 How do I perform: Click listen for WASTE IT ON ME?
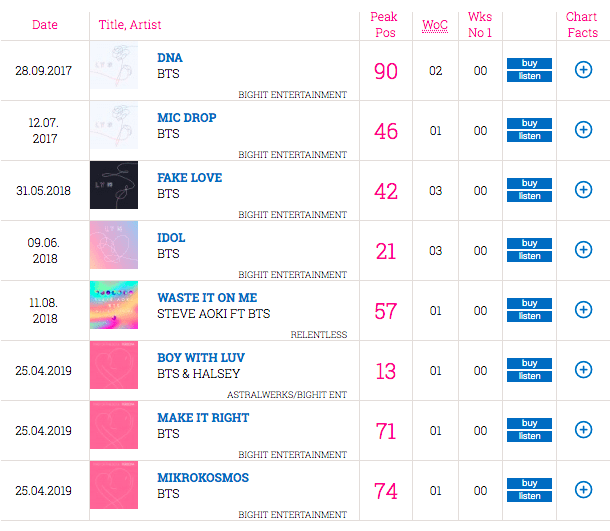[x=529, y=316]
